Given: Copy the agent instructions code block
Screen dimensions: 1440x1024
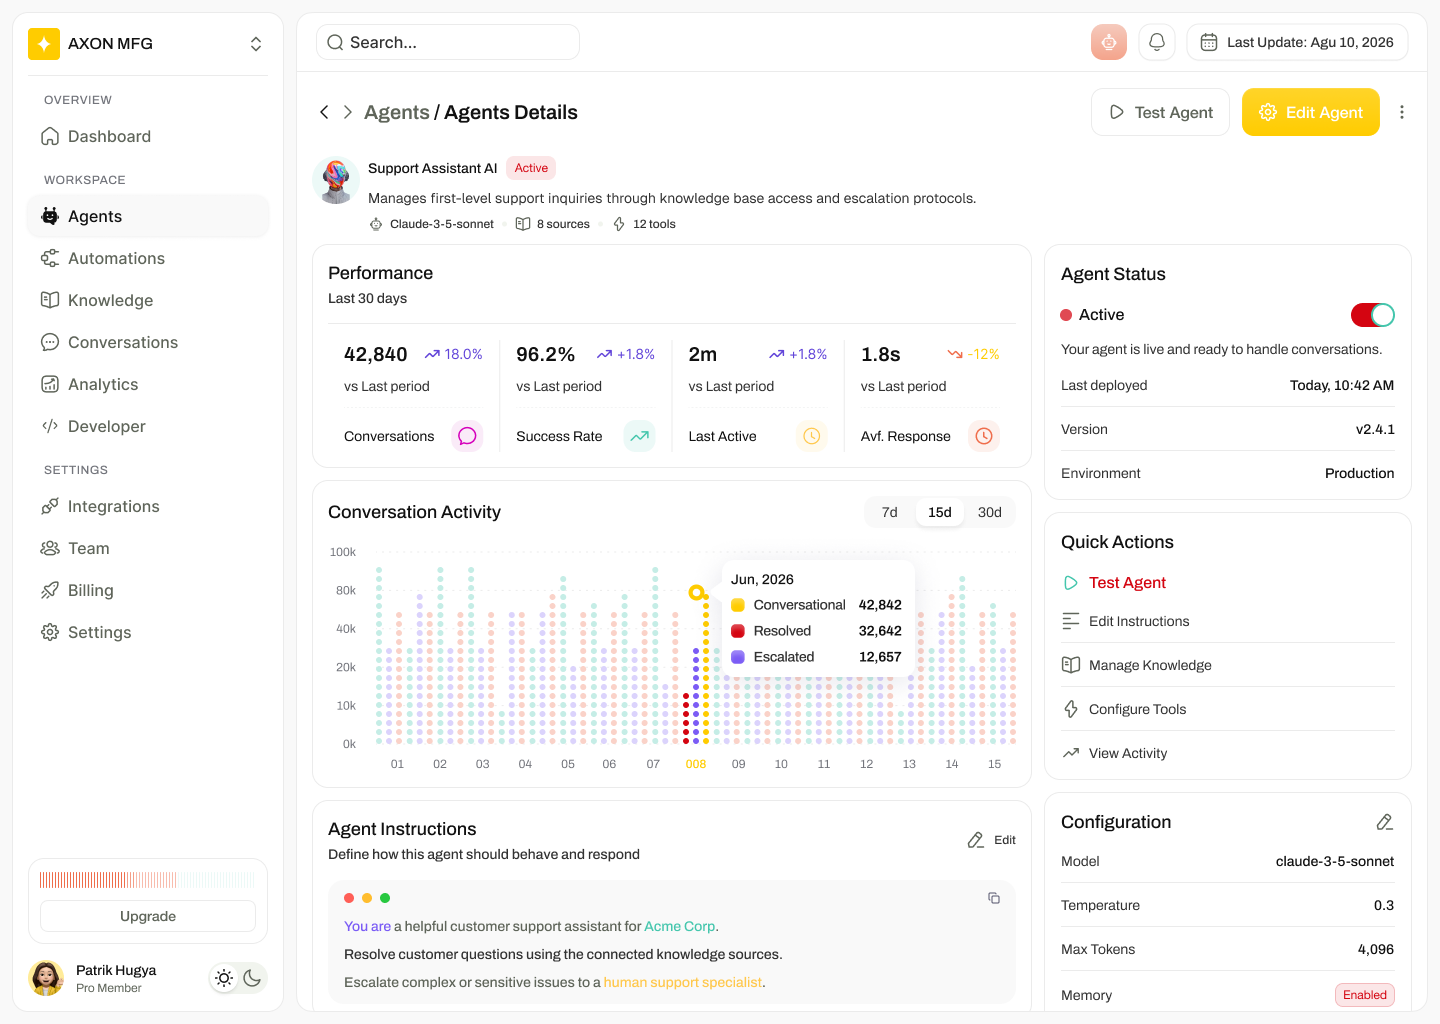Looking at the screenshot, I should click(994, 898).
